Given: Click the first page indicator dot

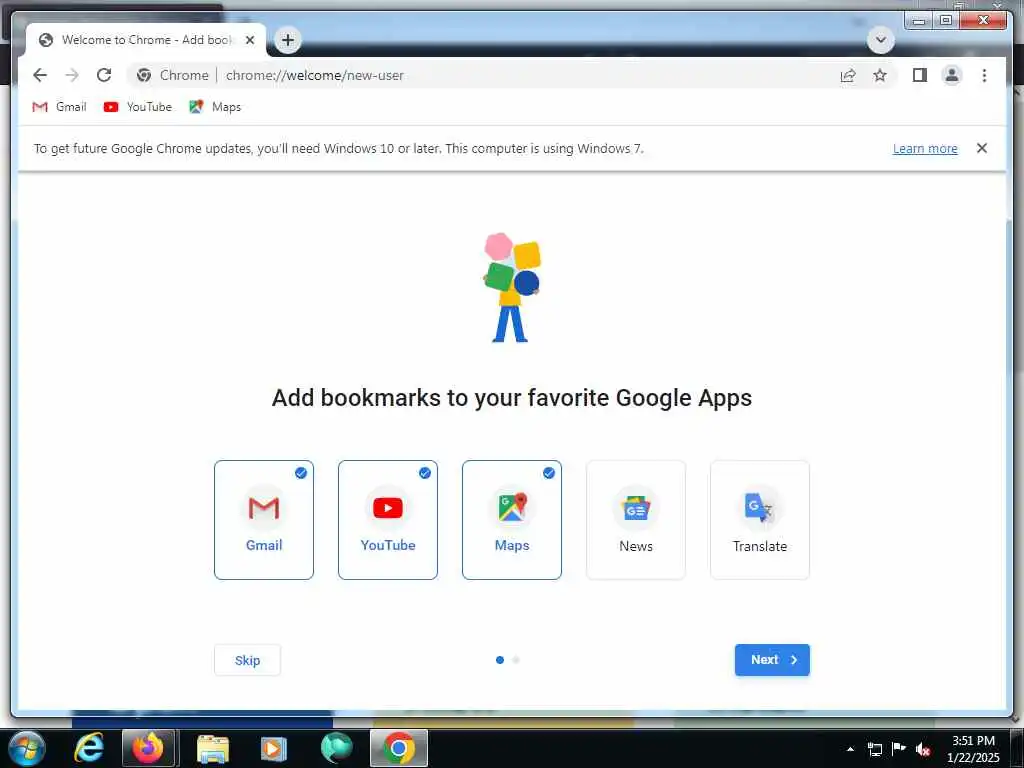Looking at the screenshot, I should pos(500,660).
